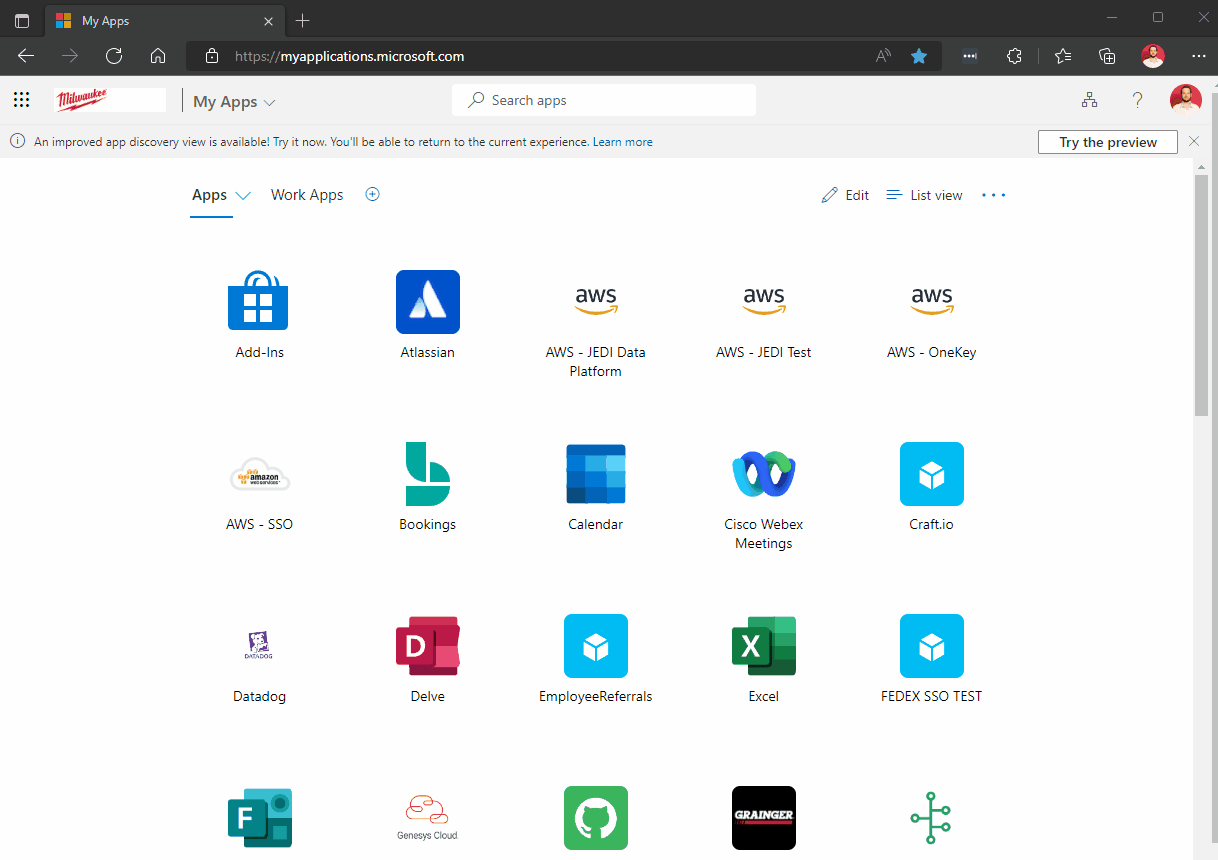The height and width of the screenshot is (860, 1218).
Task: Open the Calendar app icon
Action: click(596, 474)
